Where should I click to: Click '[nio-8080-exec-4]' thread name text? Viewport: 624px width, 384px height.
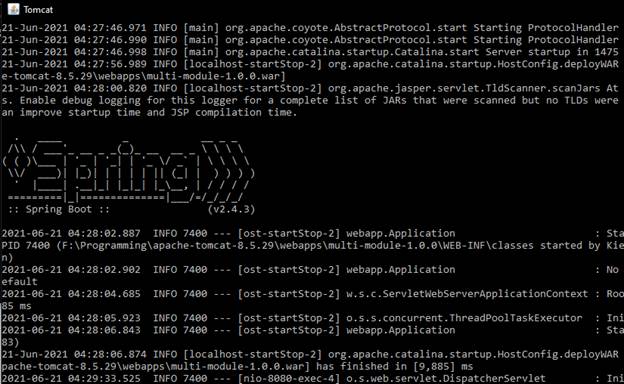pos(289,378)
